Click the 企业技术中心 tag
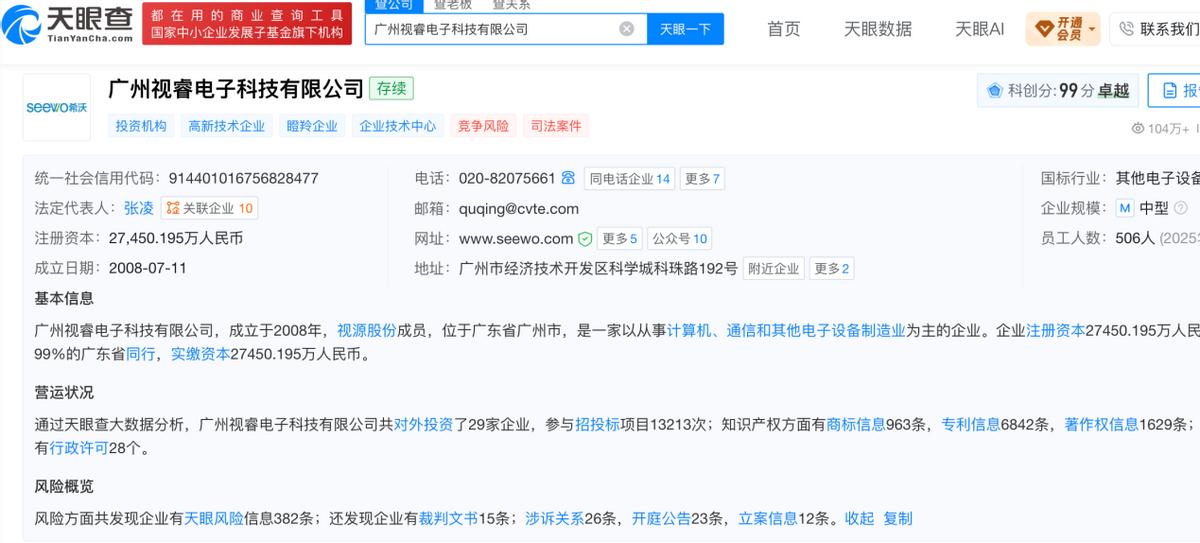The image size is (1200, 543). 398,126
